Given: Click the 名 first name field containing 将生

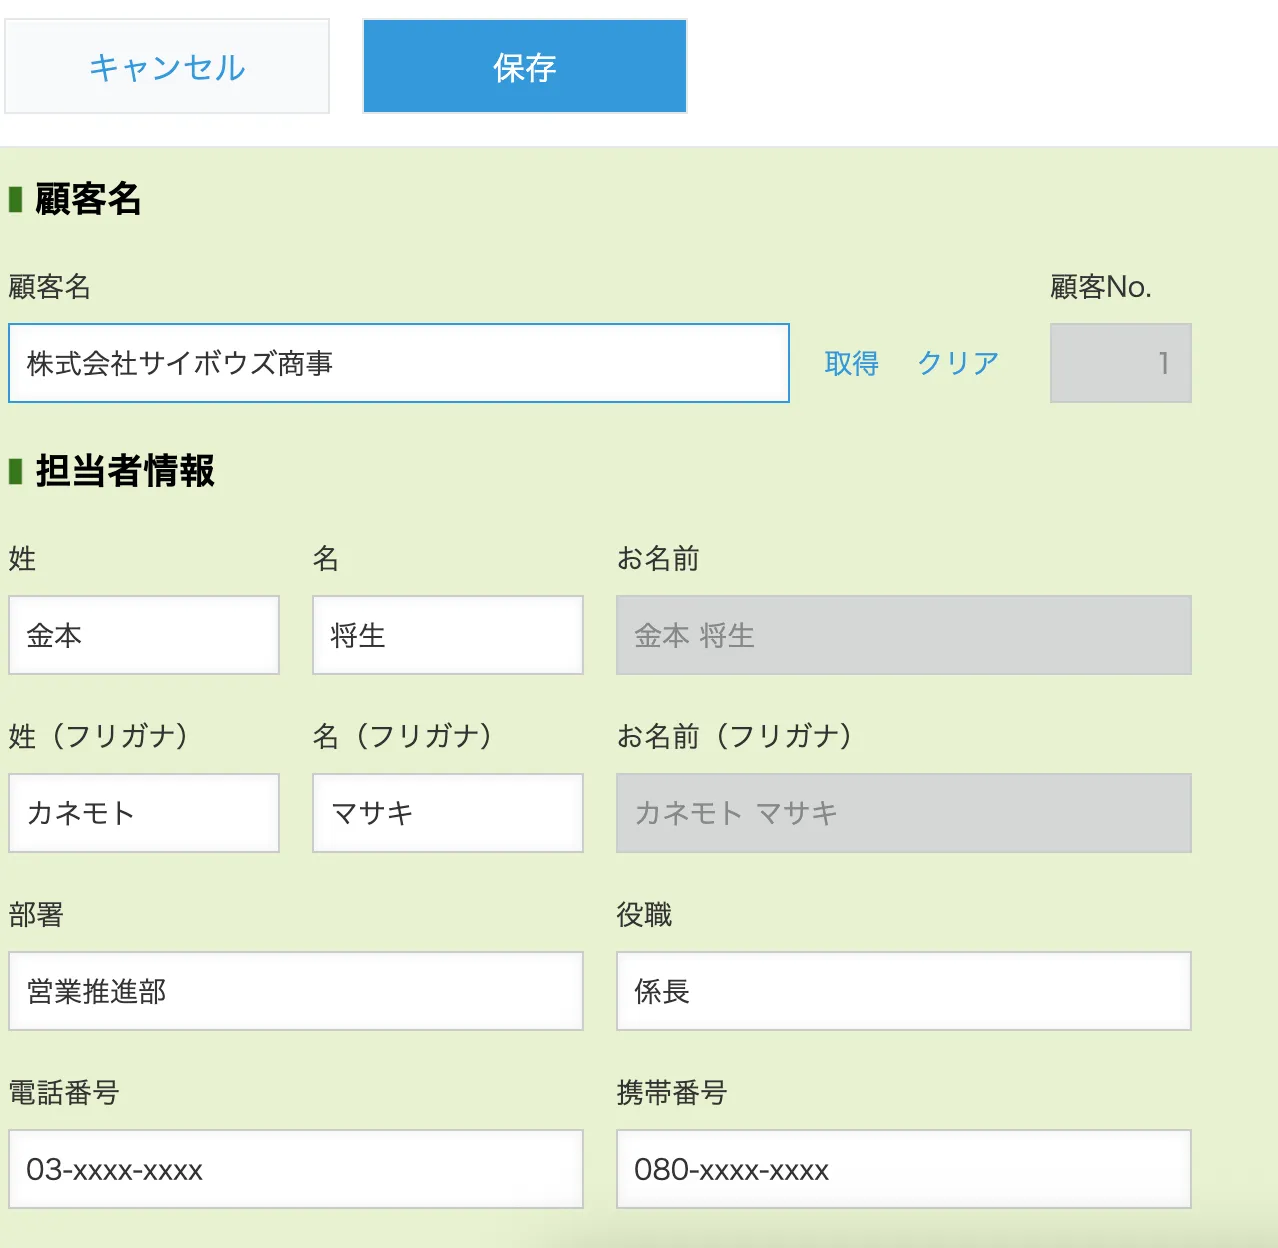Looking at the screenshot, I should point(447,634).
